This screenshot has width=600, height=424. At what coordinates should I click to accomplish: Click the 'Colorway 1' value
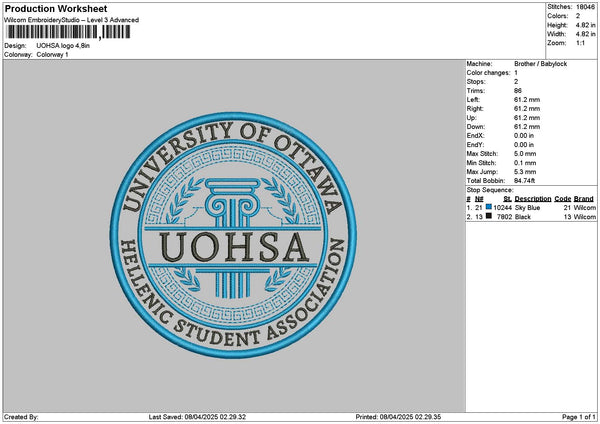click(x=52, y=55)
